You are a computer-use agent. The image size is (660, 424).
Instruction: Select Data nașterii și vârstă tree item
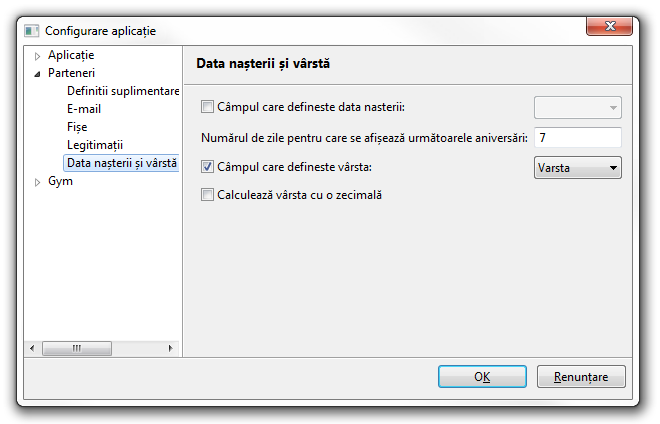click(120, 163)
